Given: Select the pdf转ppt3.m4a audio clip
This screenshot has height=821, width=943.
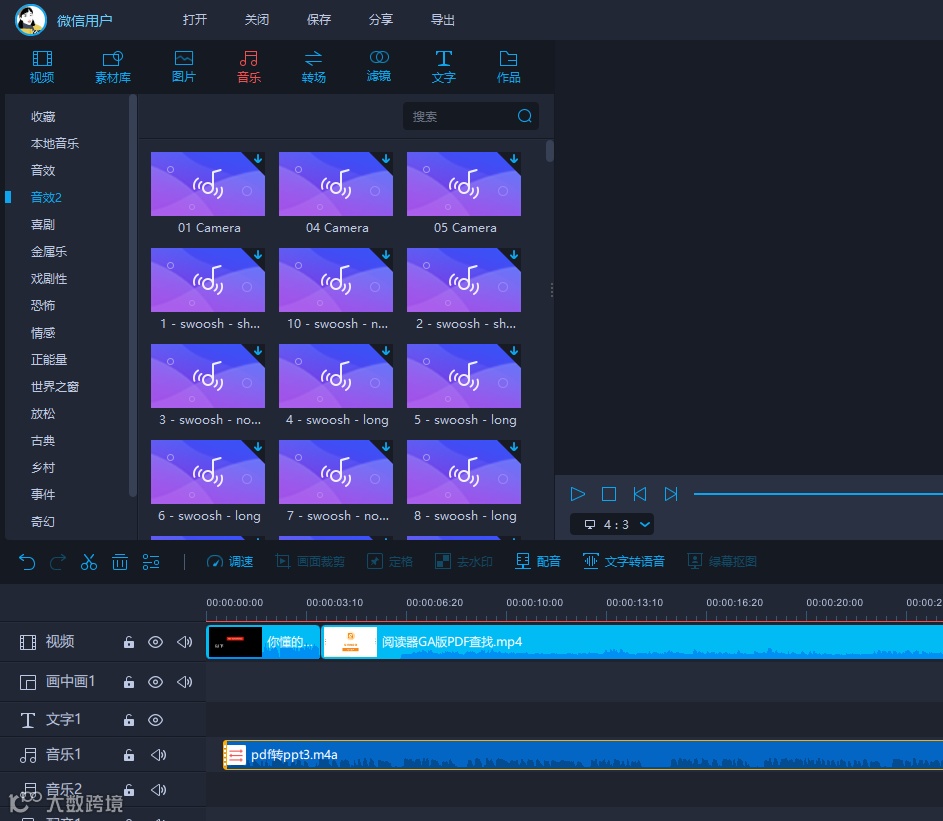Looking at the screenshot, I should pos(583,755).
